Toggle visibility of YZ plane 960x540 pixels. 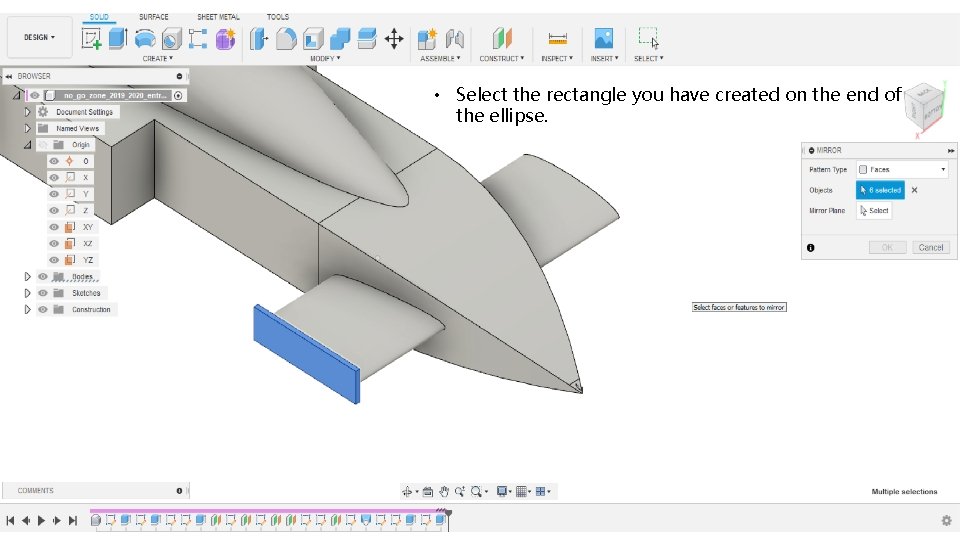point(54,260)
